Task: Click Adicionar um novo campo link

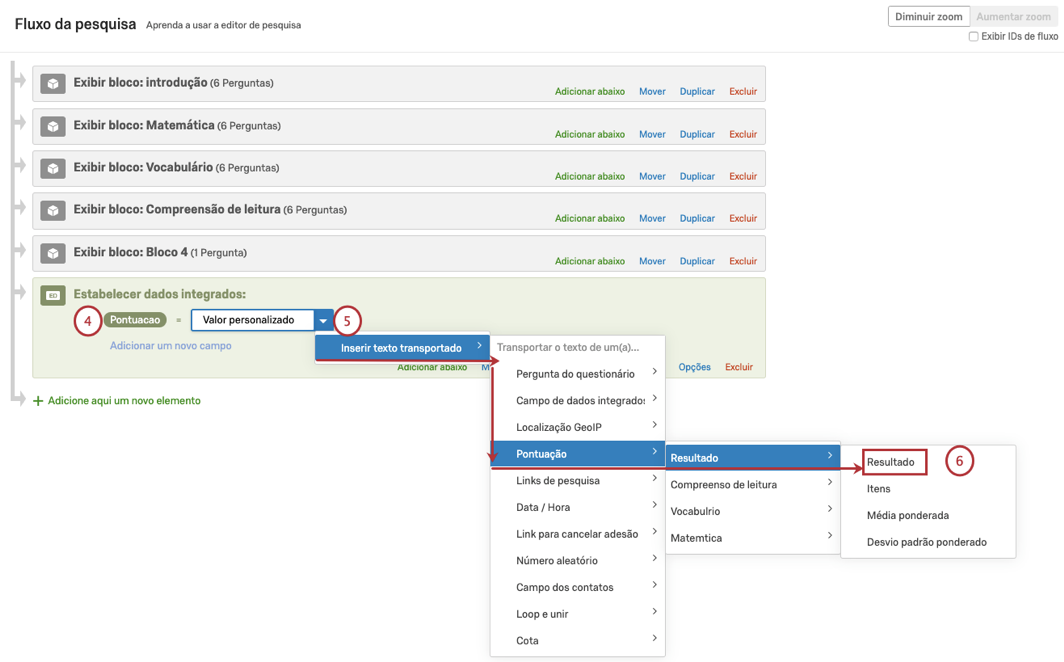Action: click(171, 346)
